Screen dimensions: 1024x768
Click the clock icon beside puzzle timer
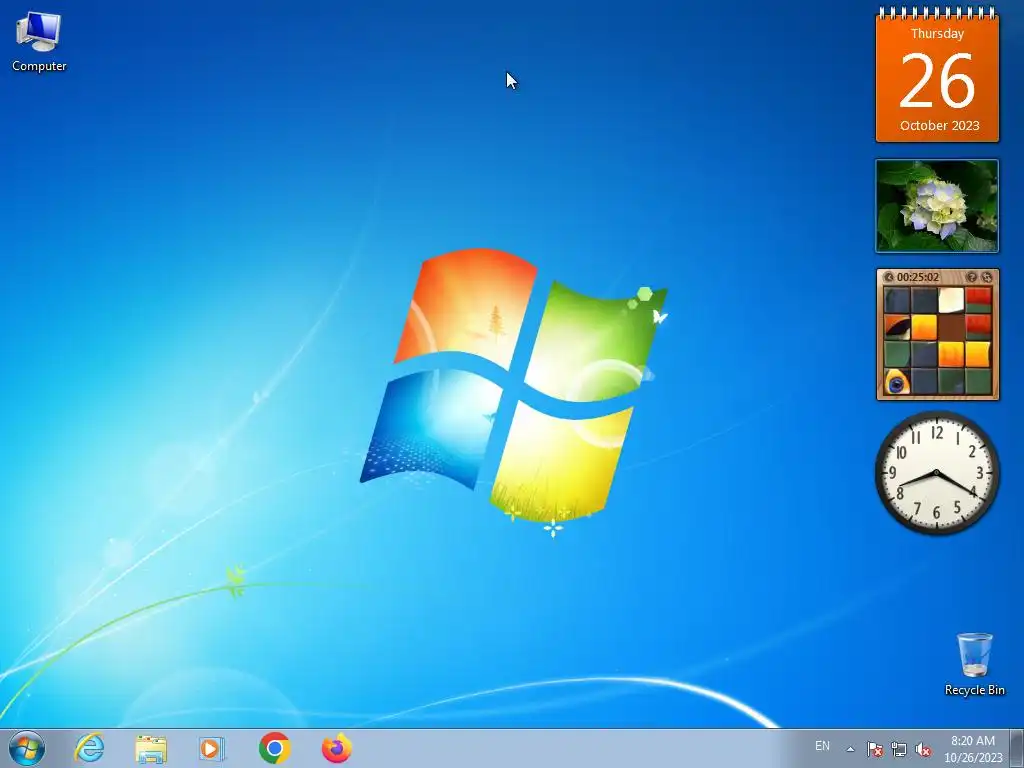coord(889,278)
